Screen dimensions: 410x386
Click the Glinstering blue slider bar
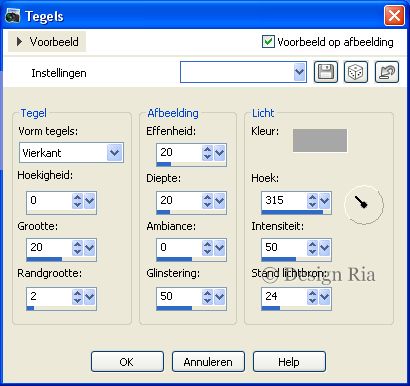click(174, 308)
